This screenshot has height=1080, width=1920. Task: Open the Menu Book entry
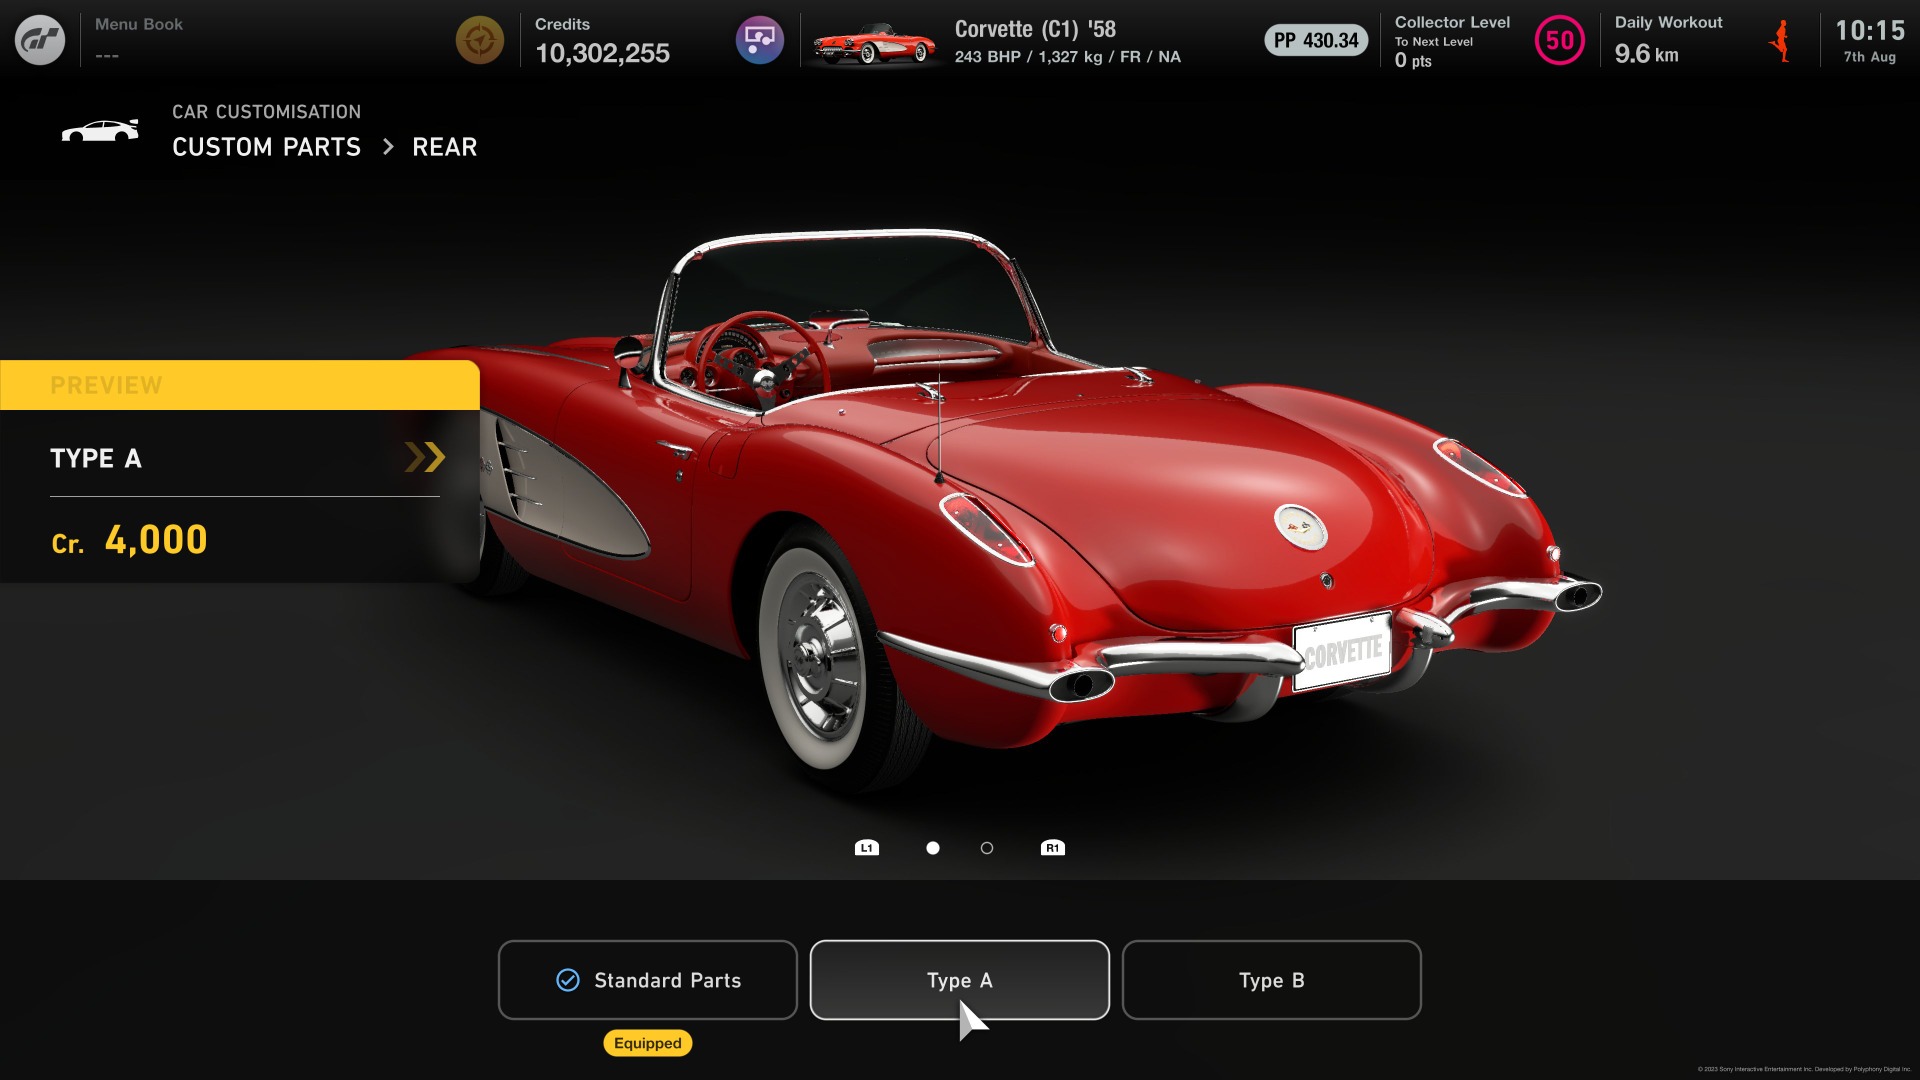[x=139, y=38]
